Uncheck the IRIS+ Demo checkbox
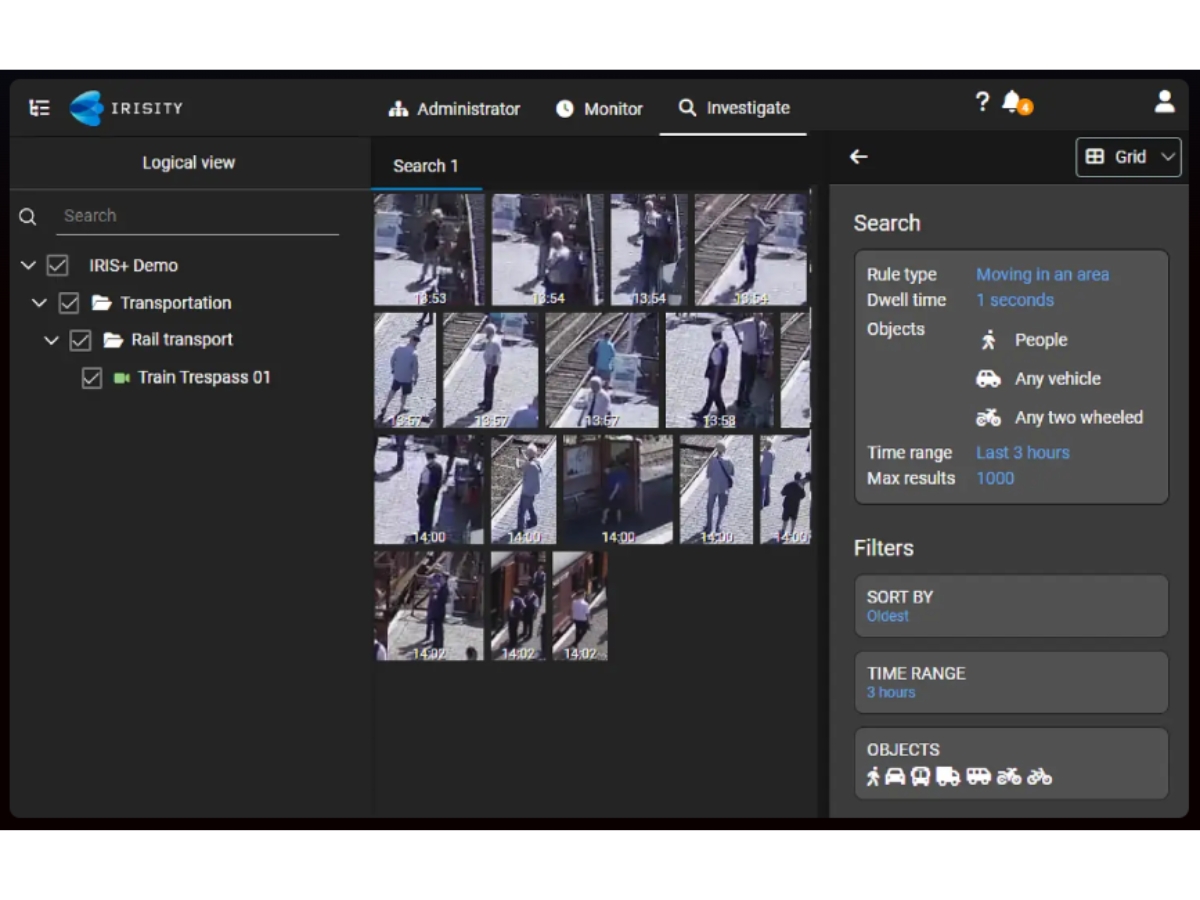 (x=58, y=266)
